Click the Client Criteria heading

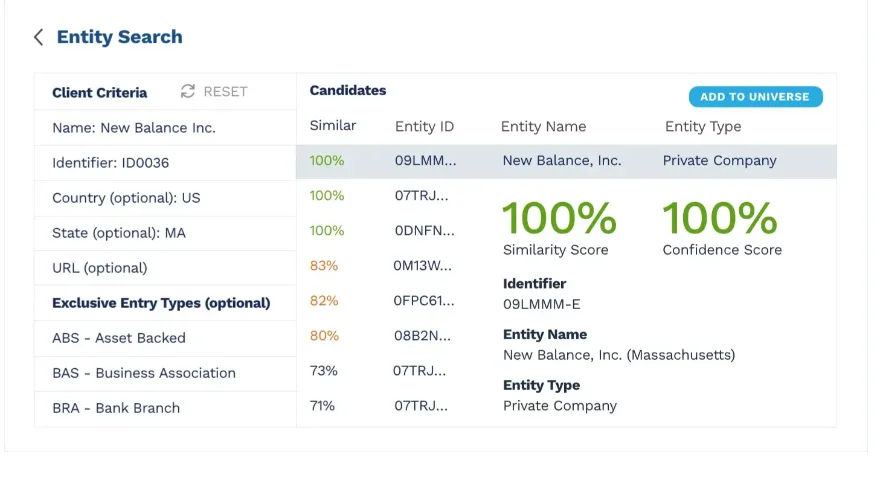[99, 93]
